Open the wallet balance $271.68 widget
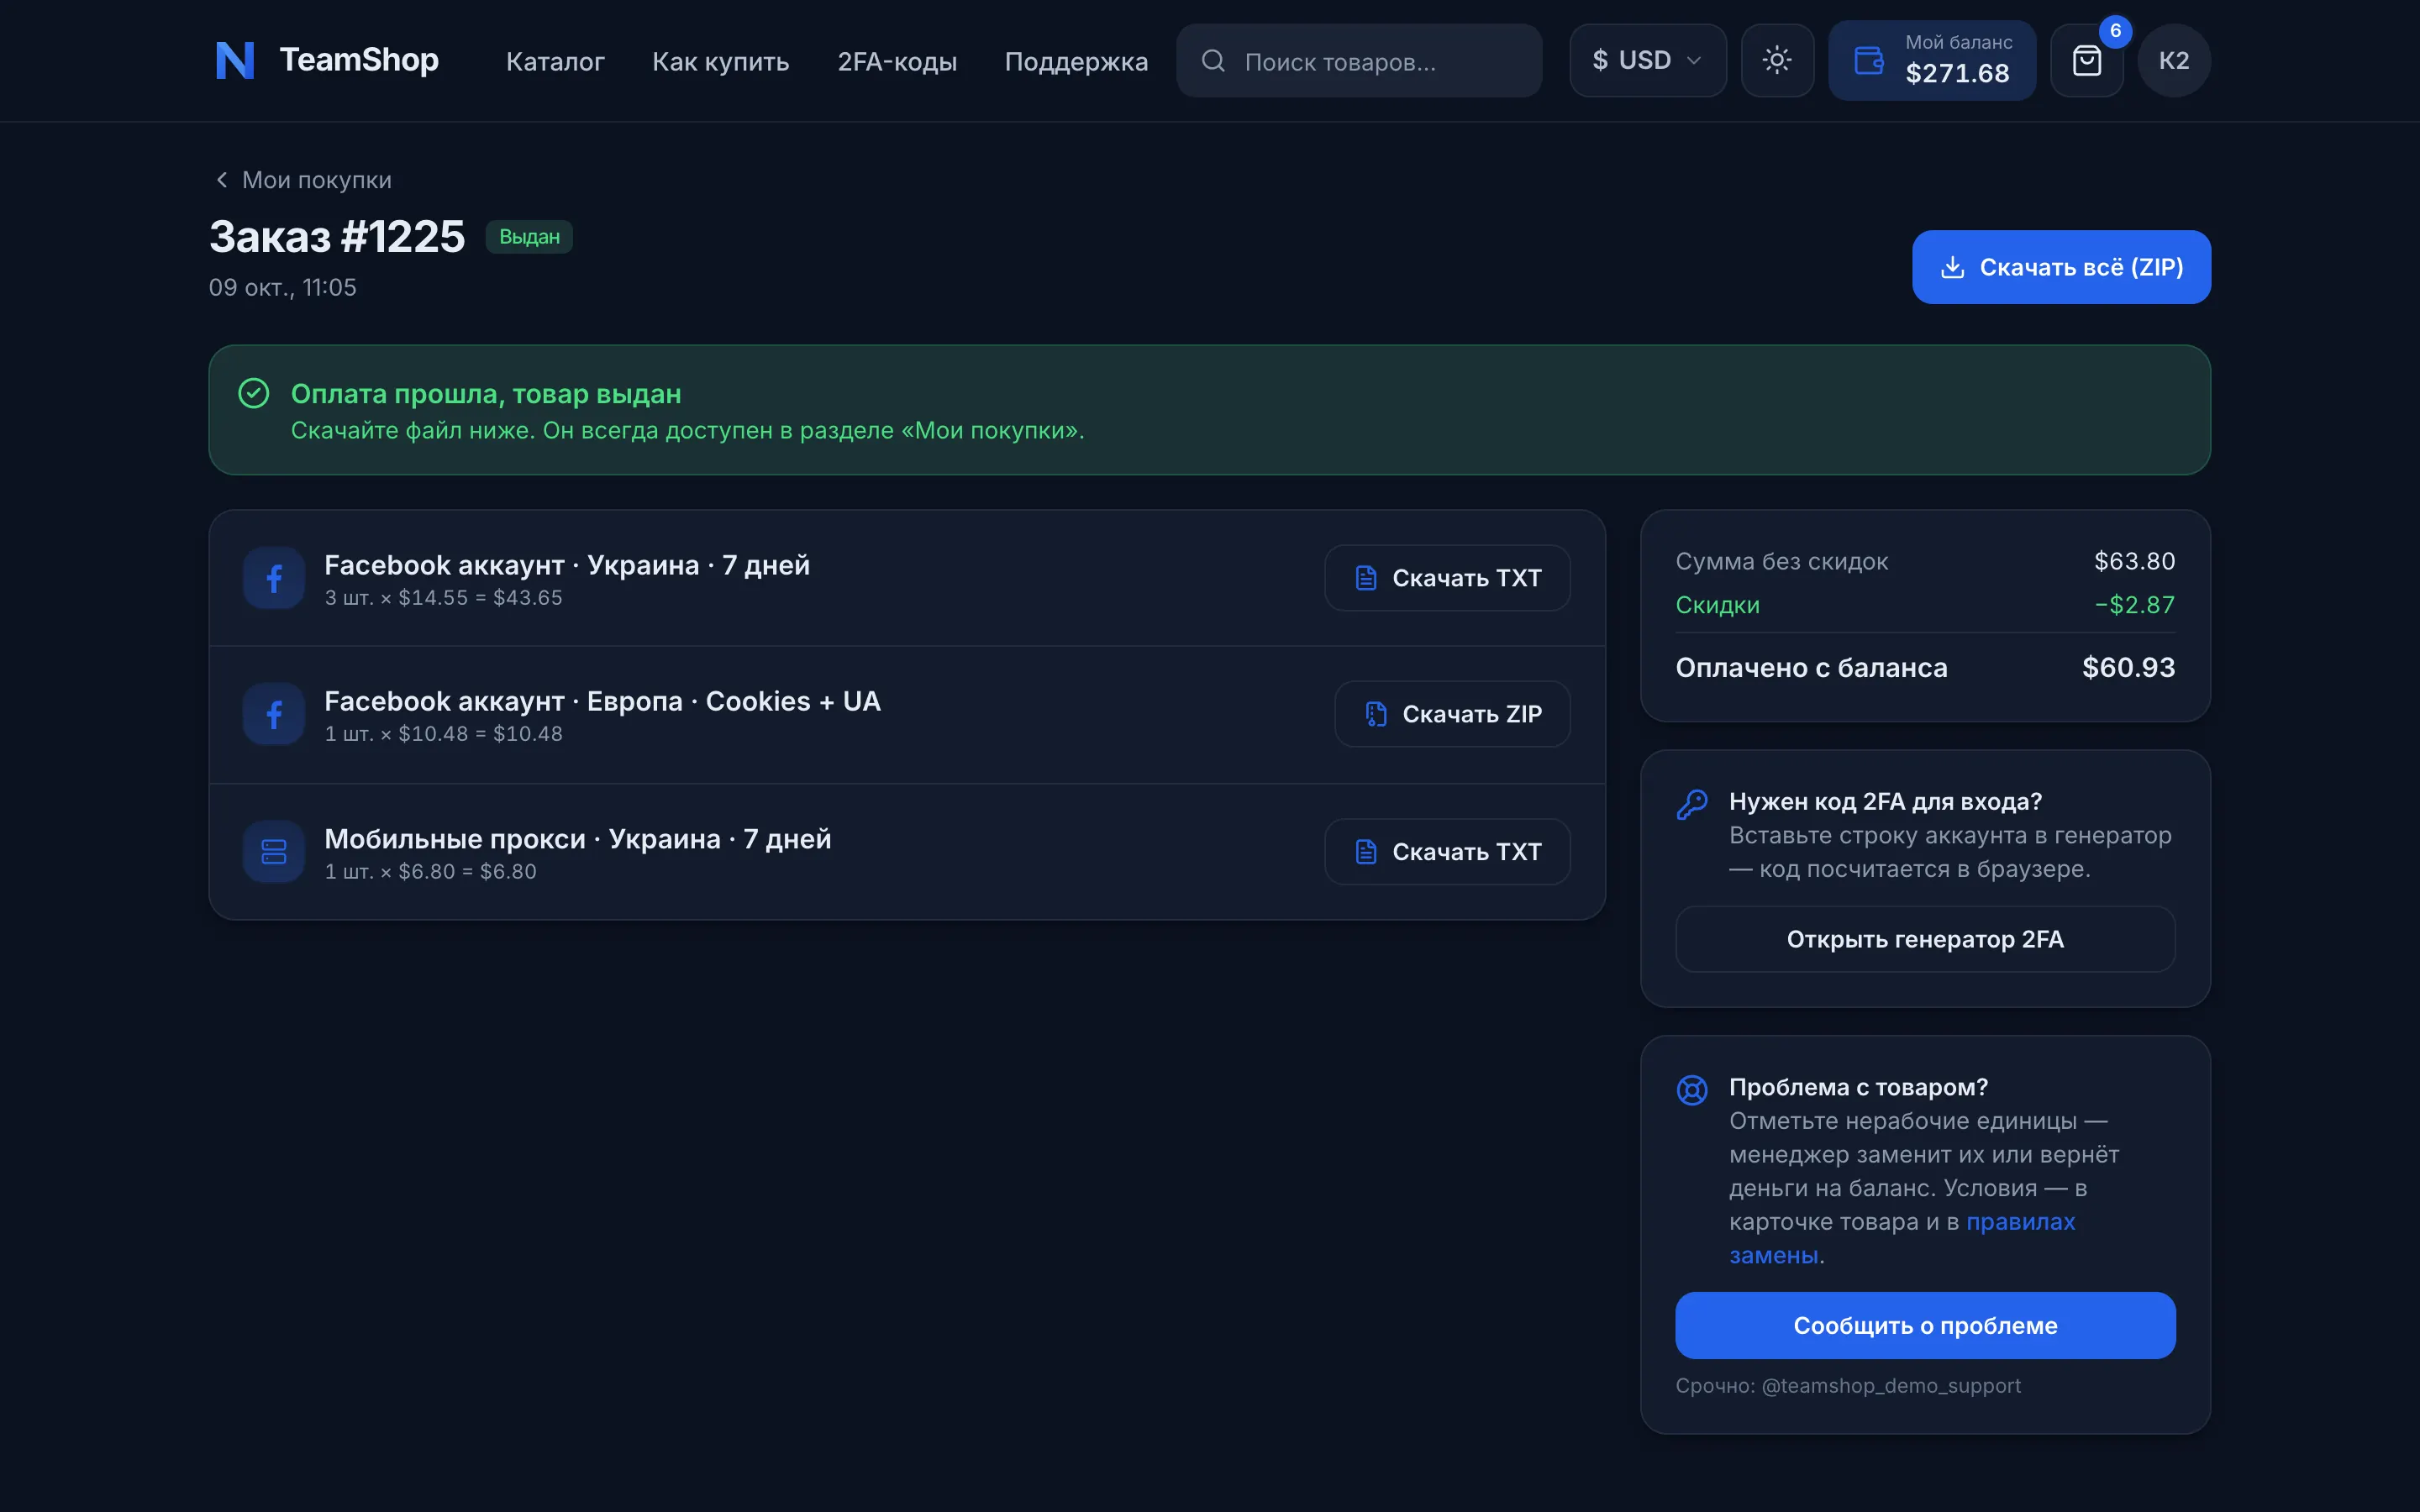The height and width of the screenshot is (1512, 2420). coord(1932,60)
